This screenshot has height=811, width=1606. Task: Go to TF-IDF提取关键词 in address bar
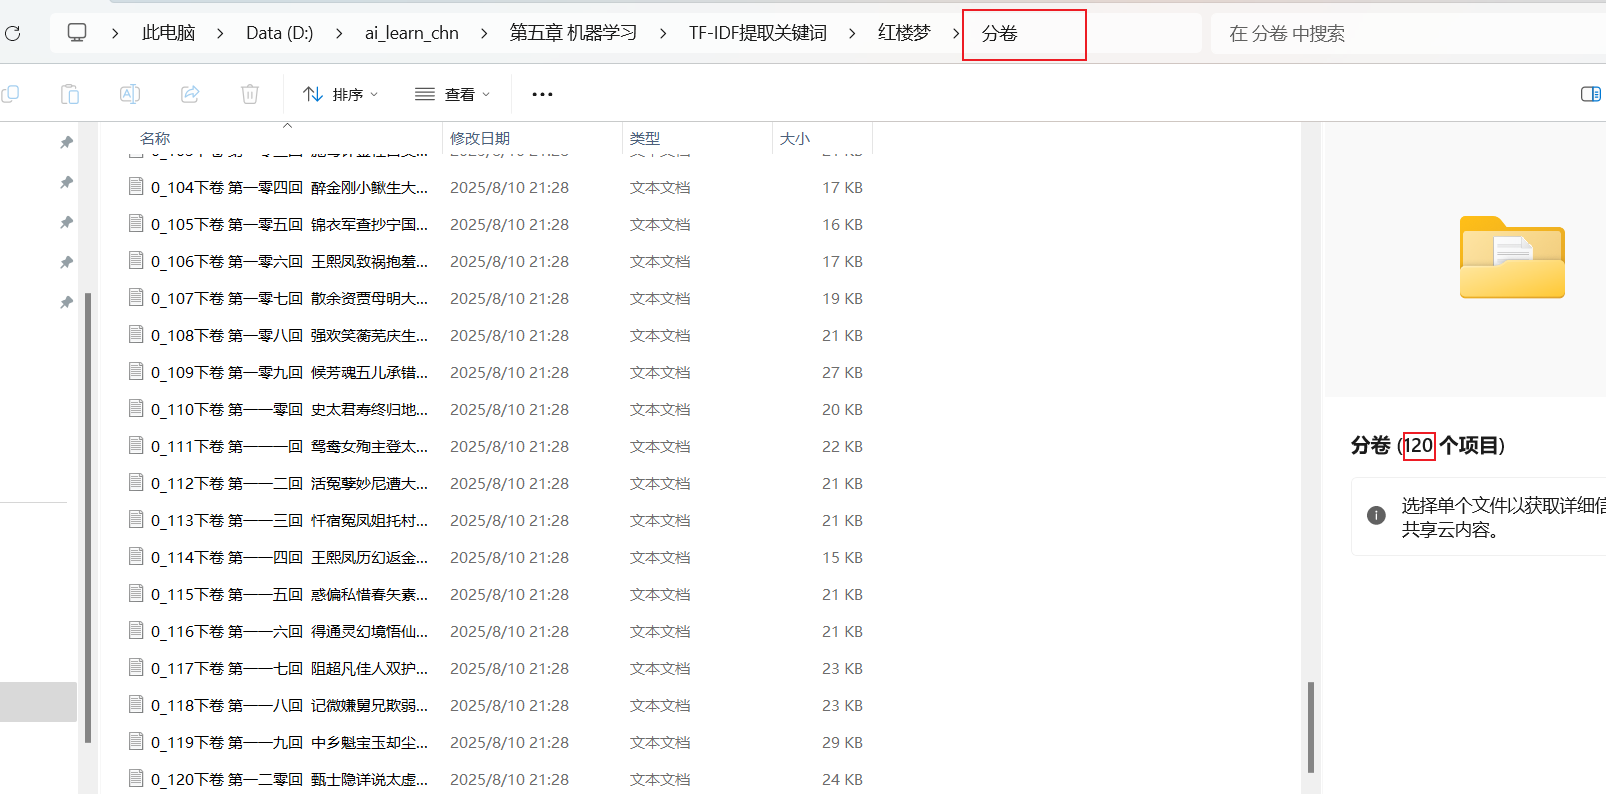758,33
